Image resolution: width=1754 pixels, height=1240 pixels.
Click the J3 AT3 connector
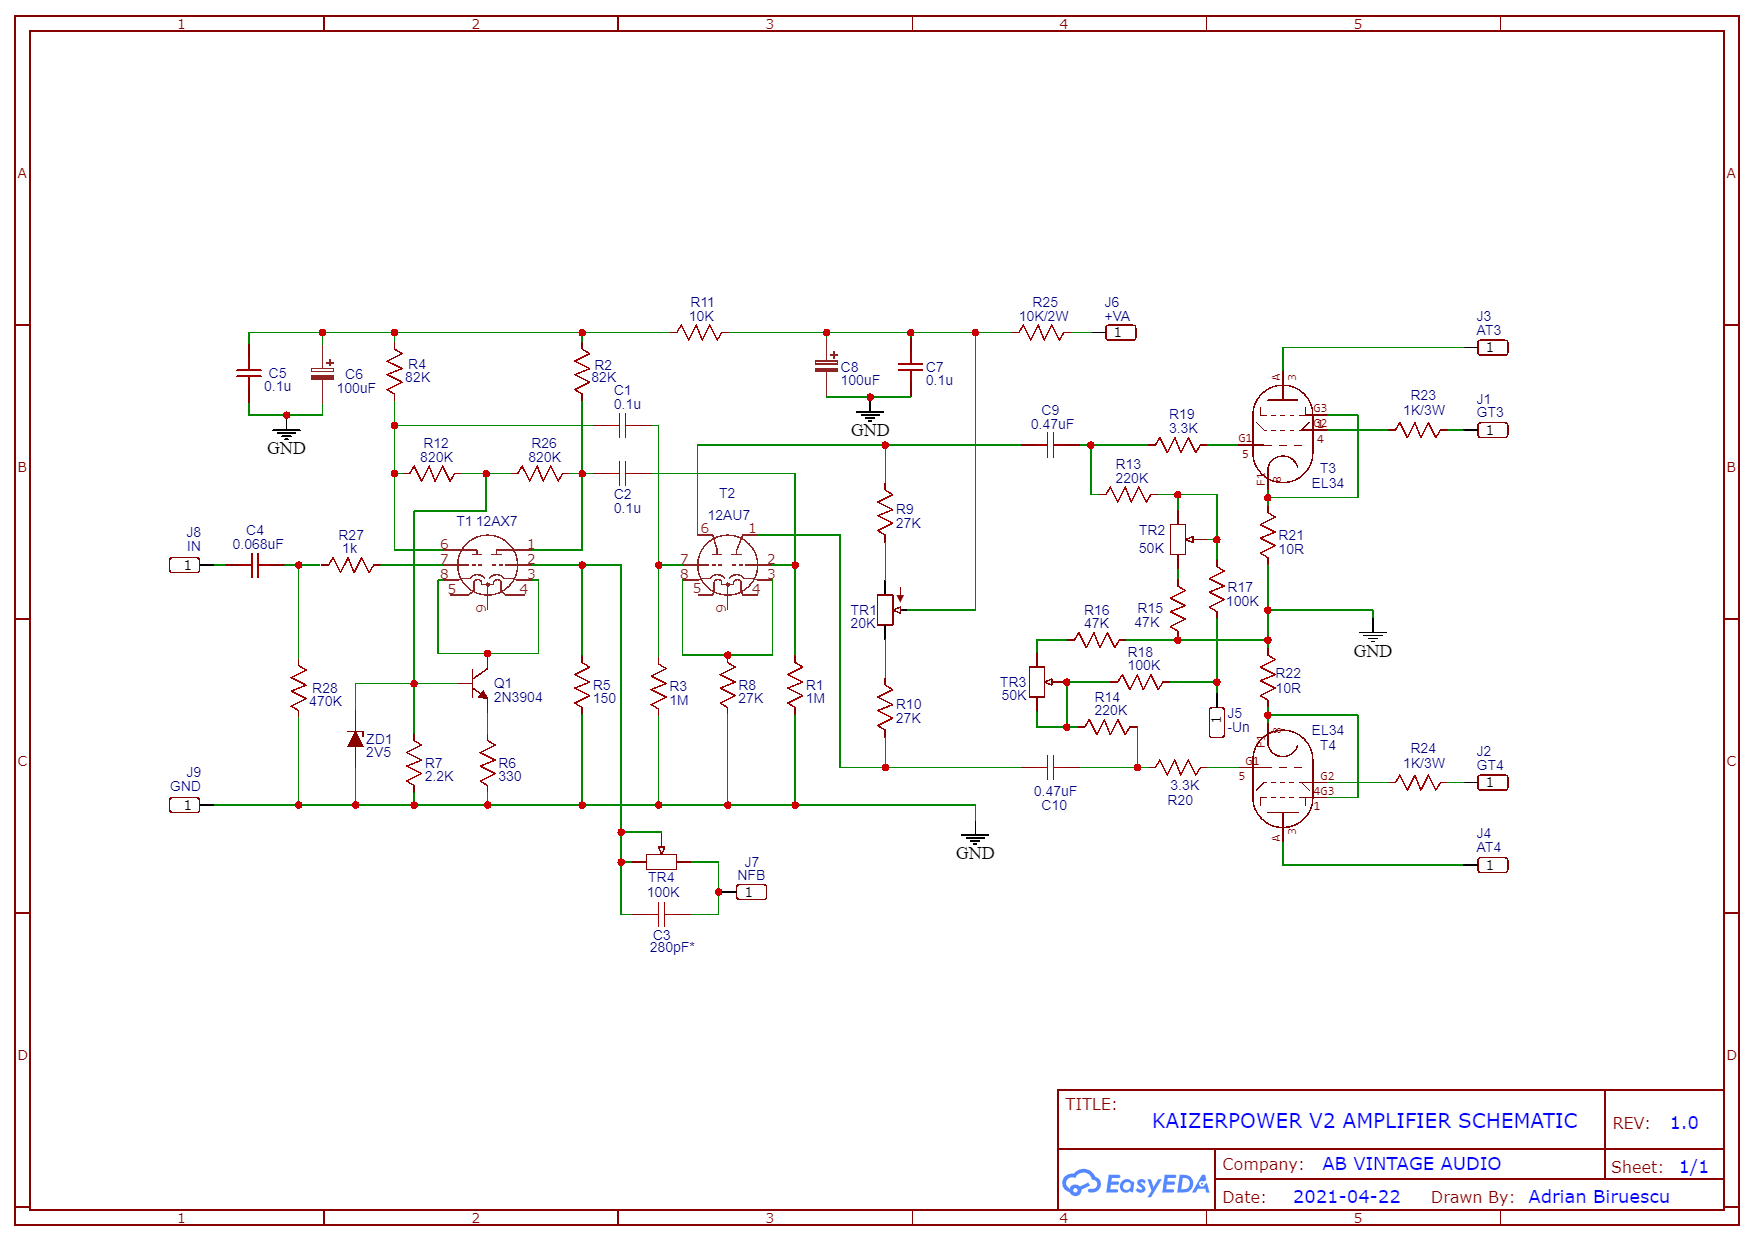tap(1493, 348)
